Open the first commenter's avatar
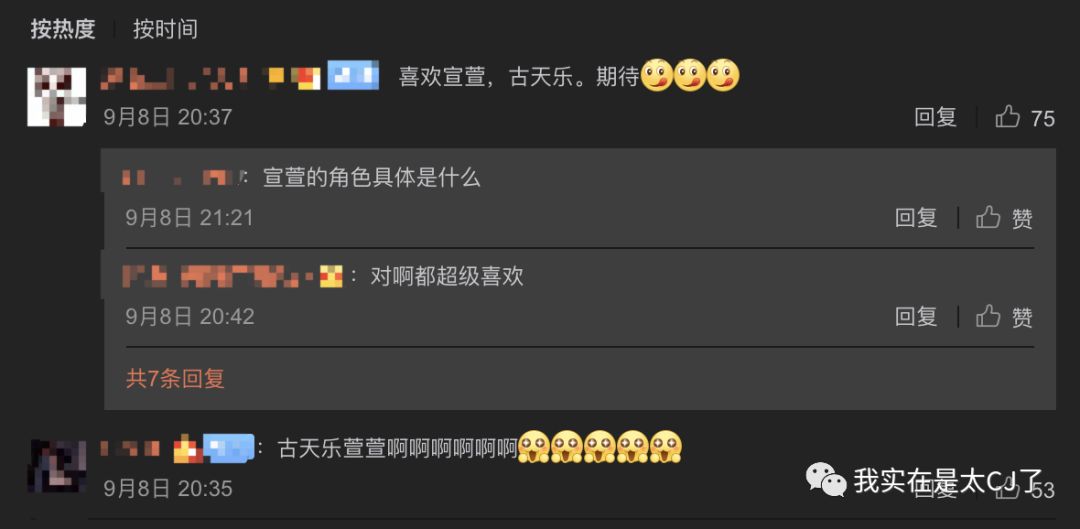The width and height of the screenshot is (1080, 529). point(56,96)
